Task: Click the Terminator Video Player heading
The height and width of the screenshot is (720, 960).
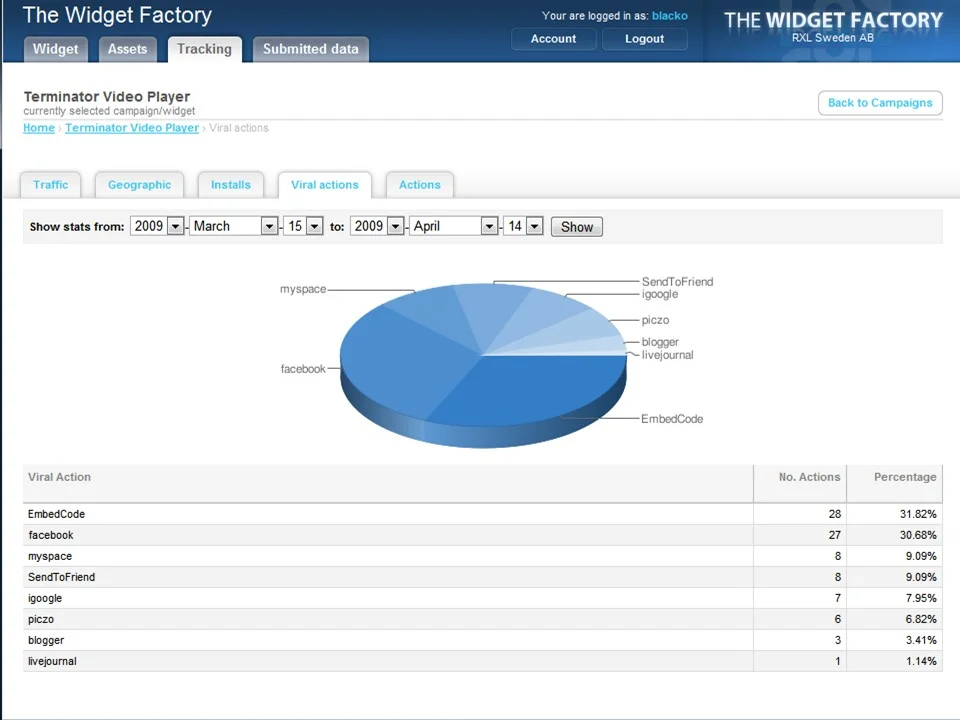Action: 107,97
